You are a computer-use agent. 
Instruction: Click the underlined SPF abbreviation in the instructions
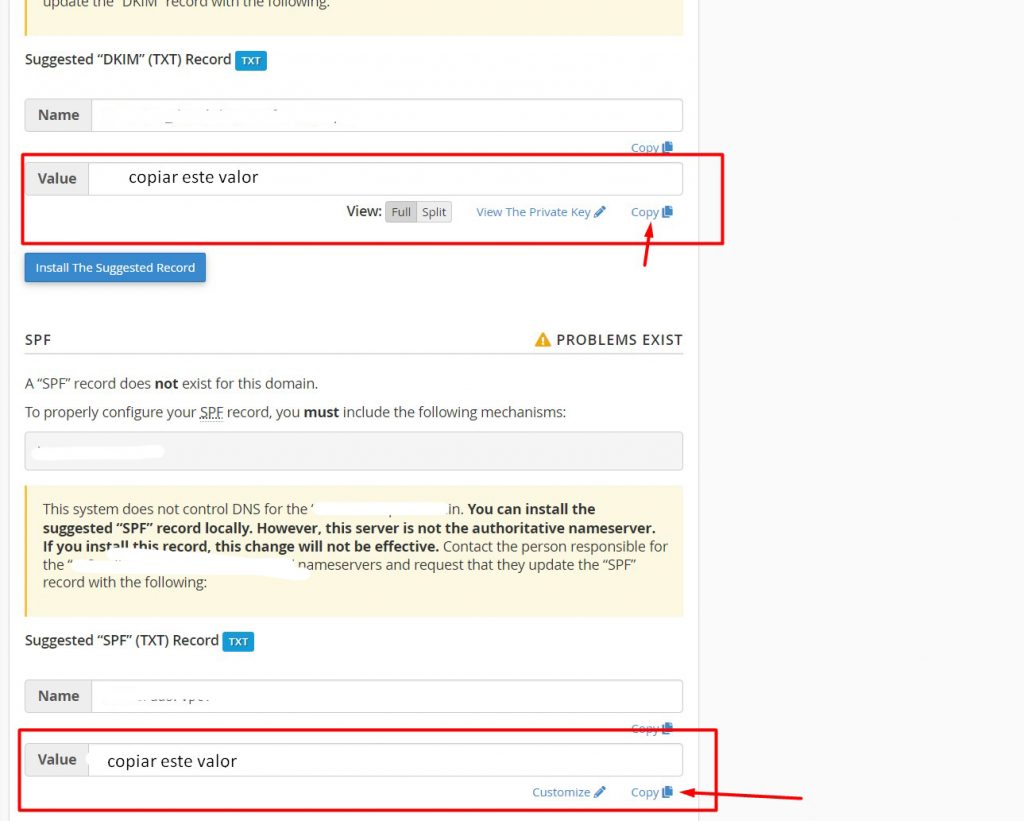(x=211, y=412)
